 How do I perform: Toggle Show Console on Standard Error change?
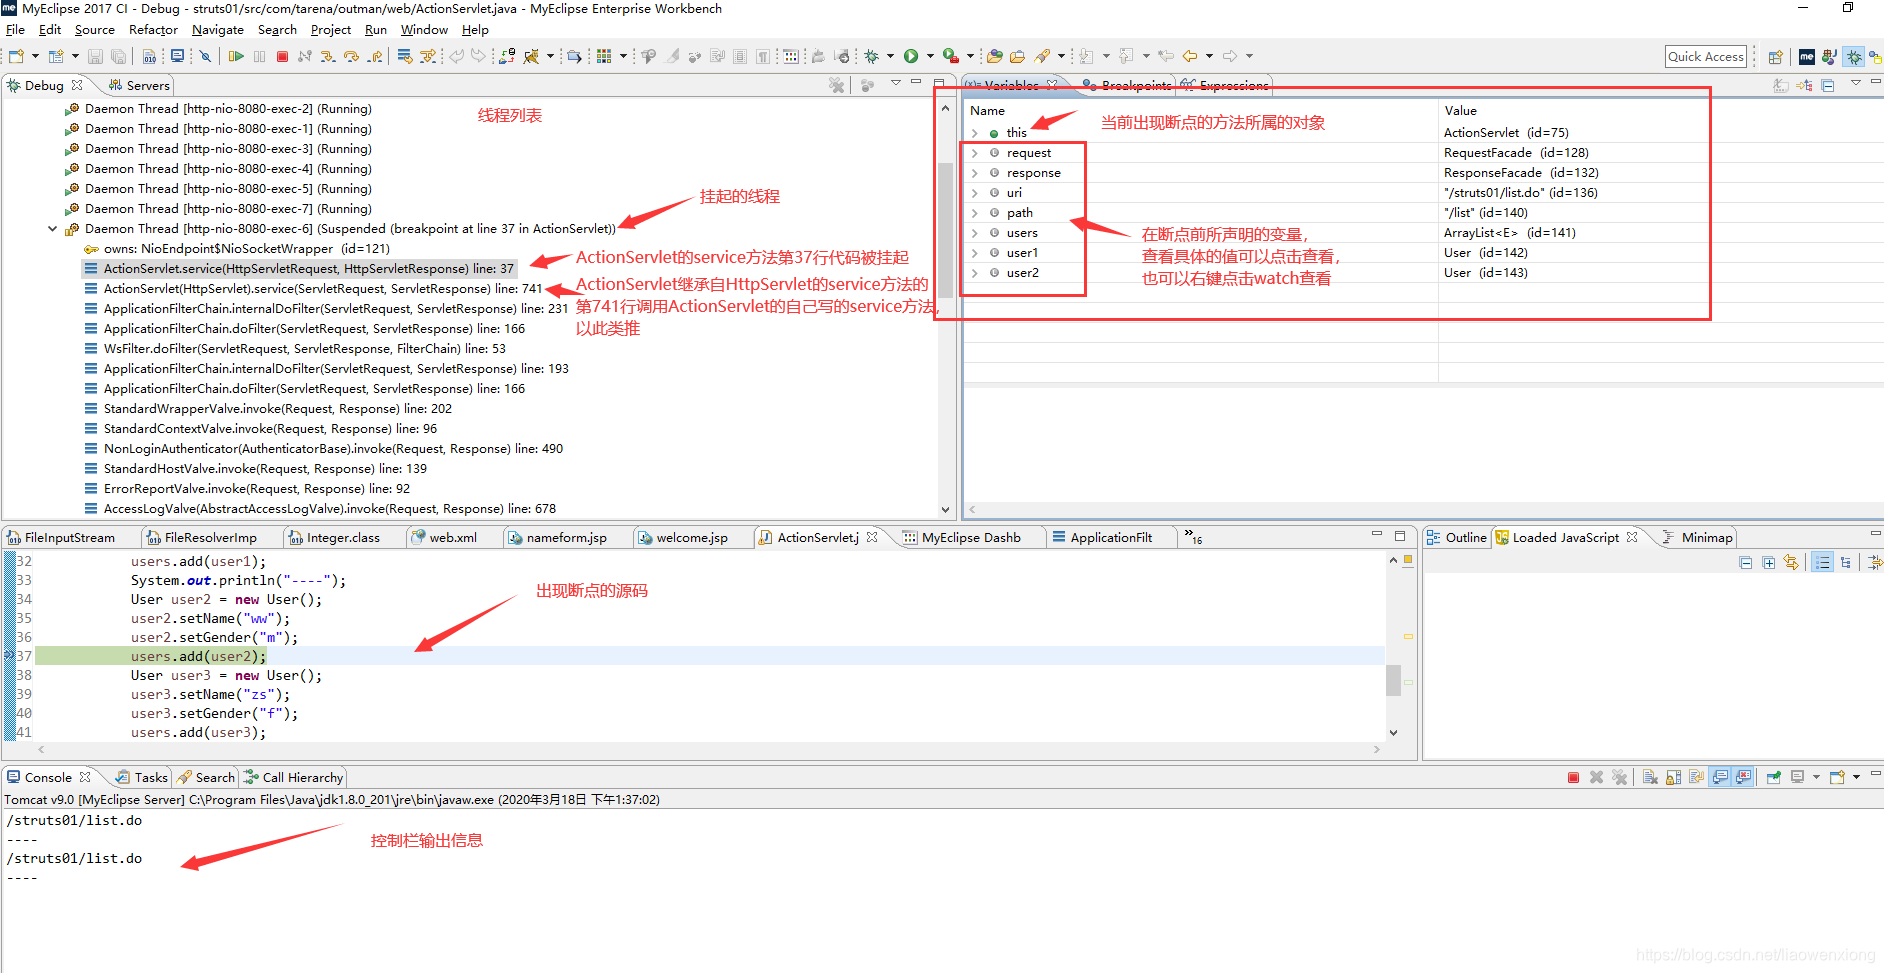point(1743,777)
